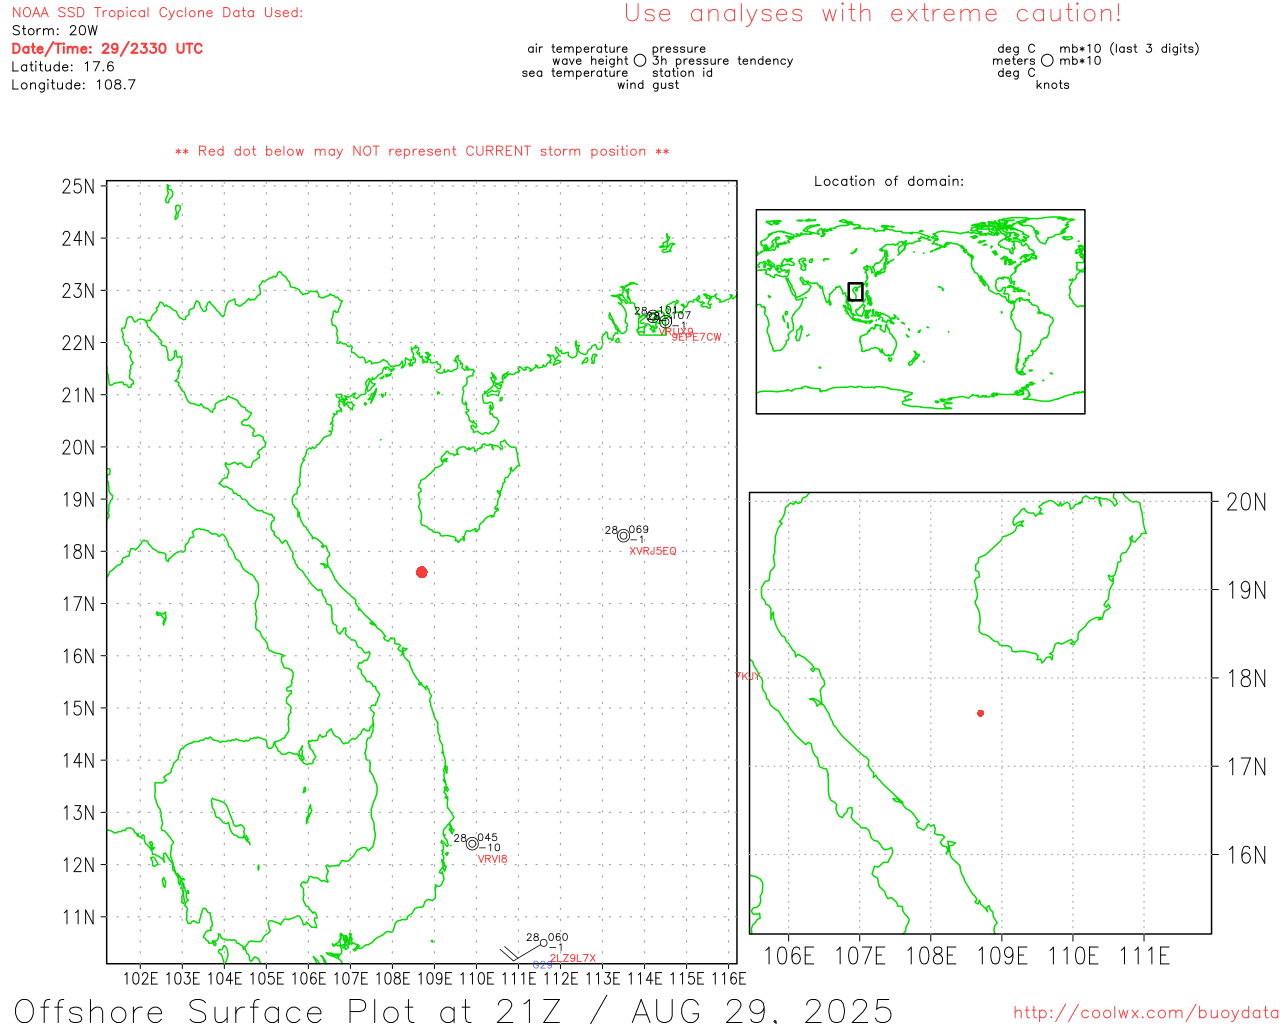Click Hainan island outline on inset map

coord(1060,578)
